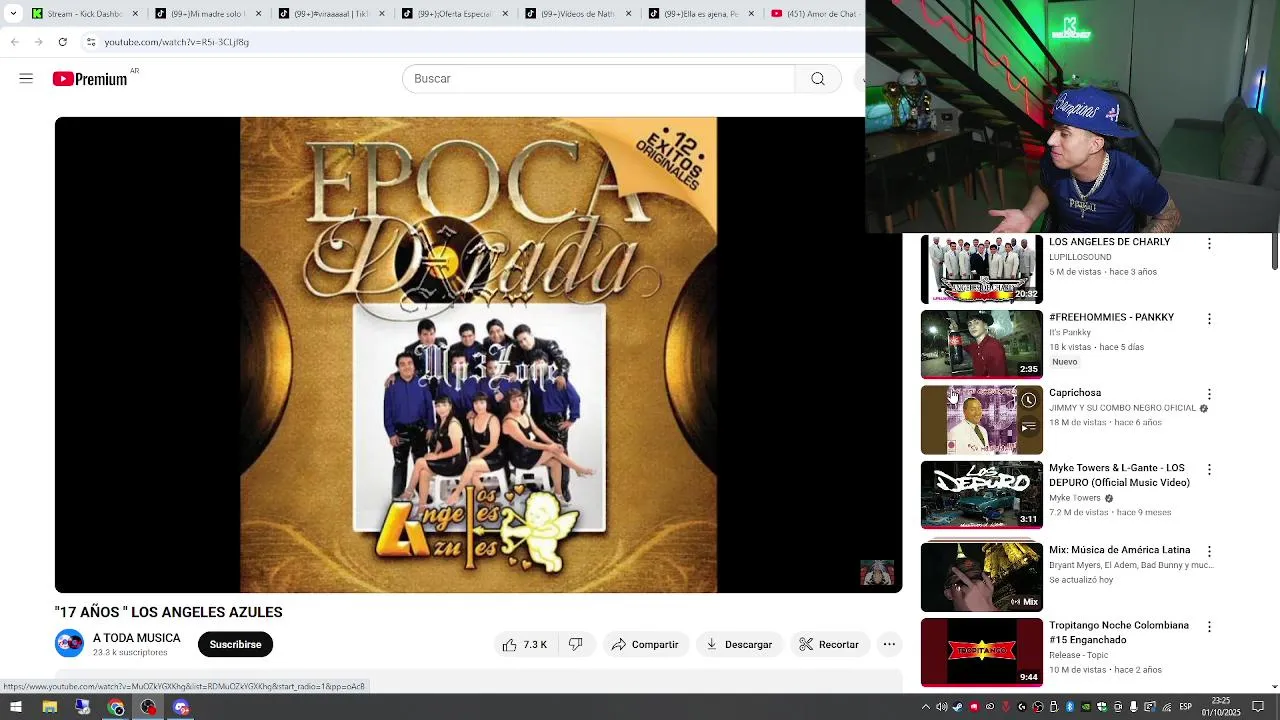Reload the page with refresh icon

pyautogui.click(x=62, y=42)
